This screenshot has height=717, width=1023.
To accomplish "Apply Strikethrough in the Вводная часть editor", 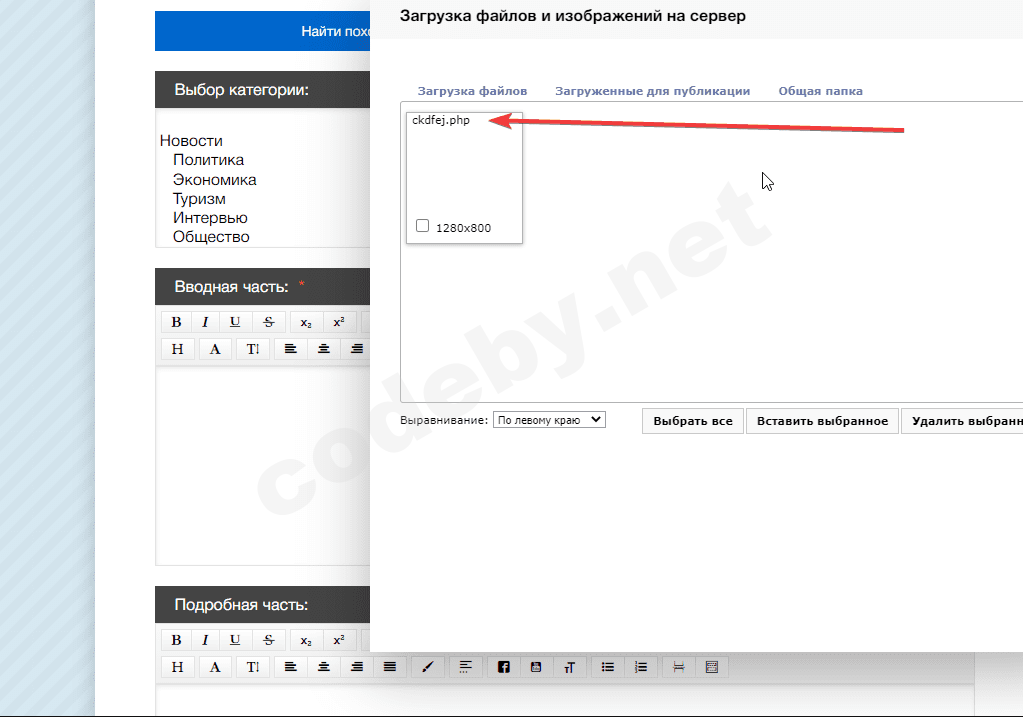I will point(268,322).
